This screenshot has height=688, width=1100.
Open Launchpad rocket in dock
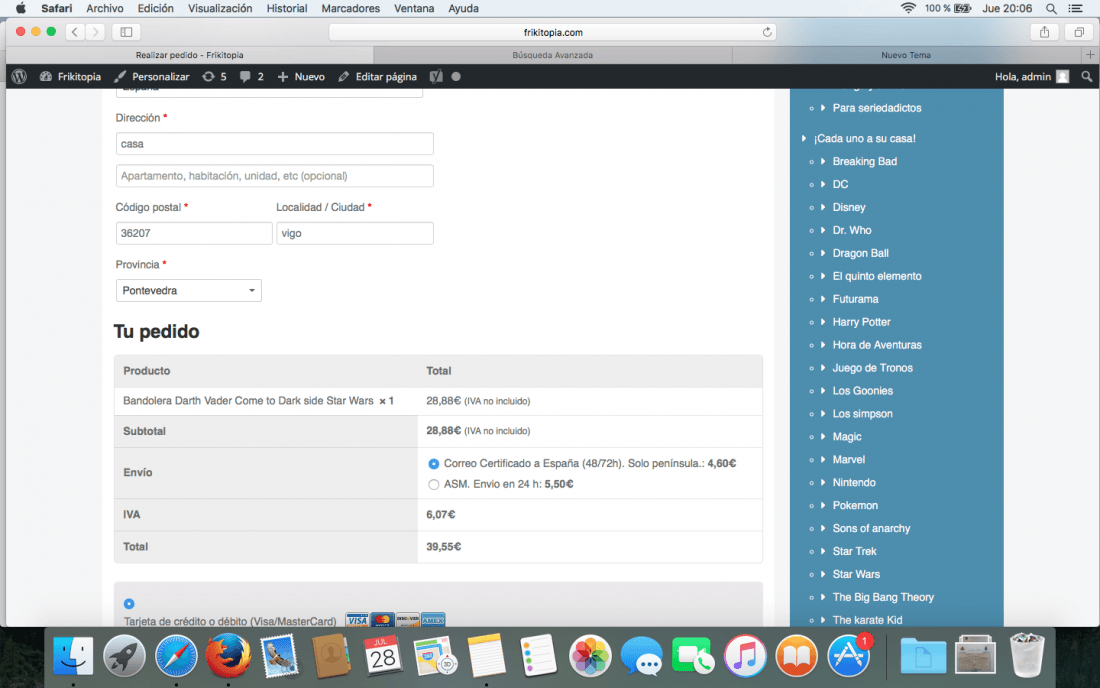coord(124,656)
